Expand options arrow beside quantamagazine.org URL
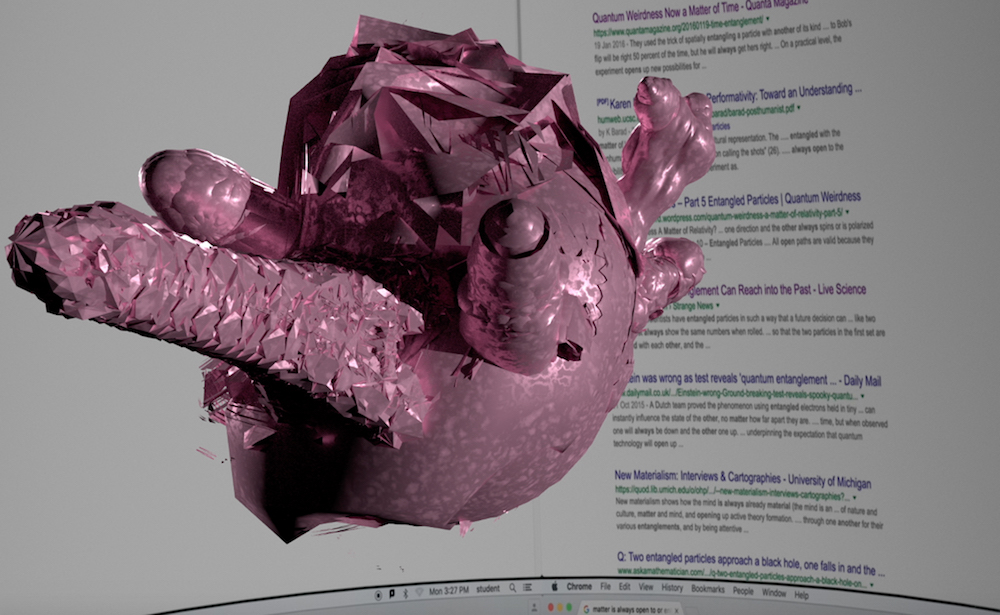Image resolution: width=1000 pixels, height=615 pixels. [x=768, y=20]
